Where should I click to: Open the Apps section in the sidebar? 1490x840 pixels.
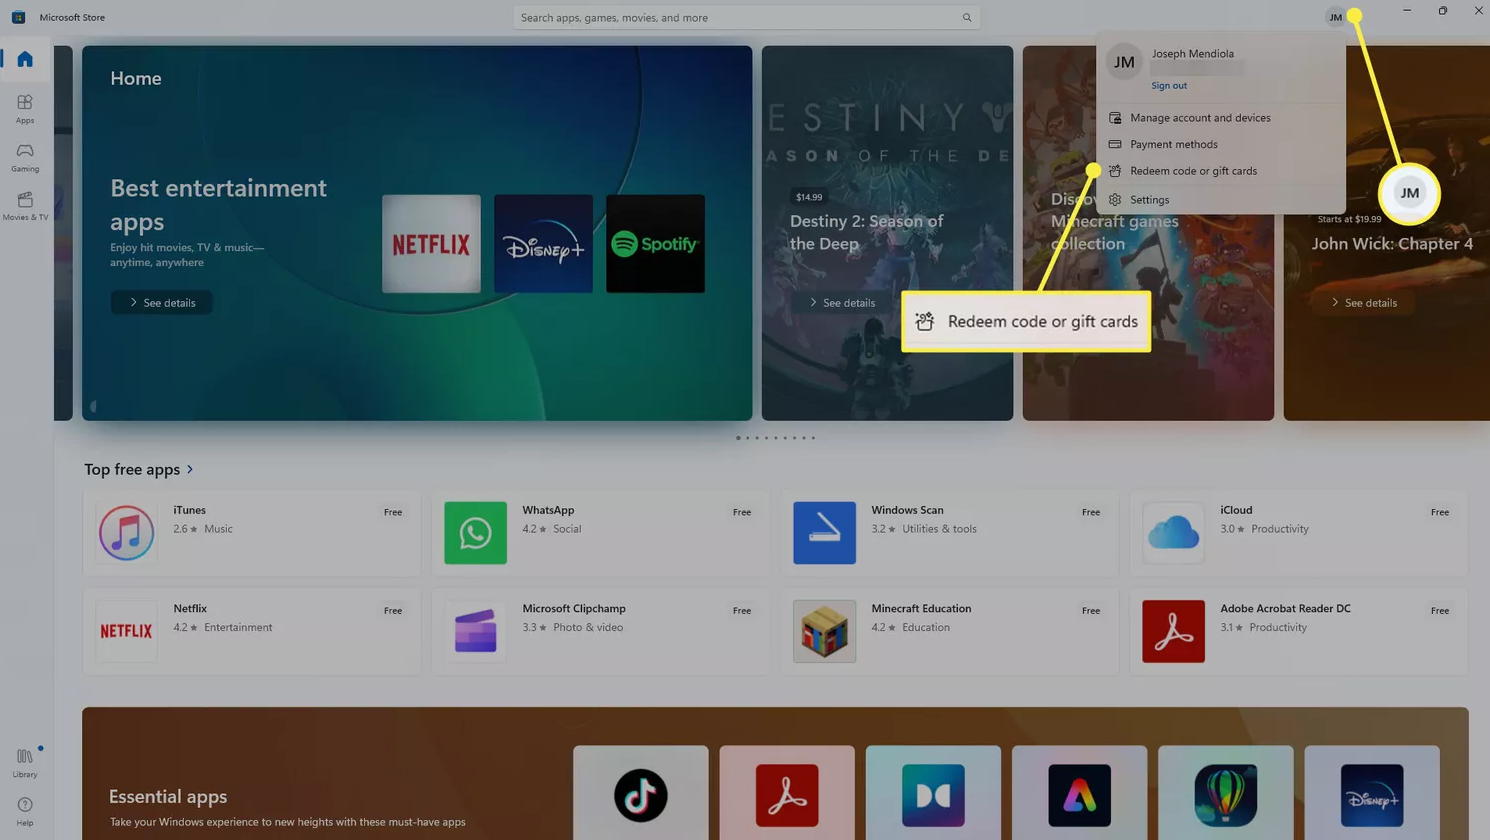pyautogui.click(x=25, y=109)
